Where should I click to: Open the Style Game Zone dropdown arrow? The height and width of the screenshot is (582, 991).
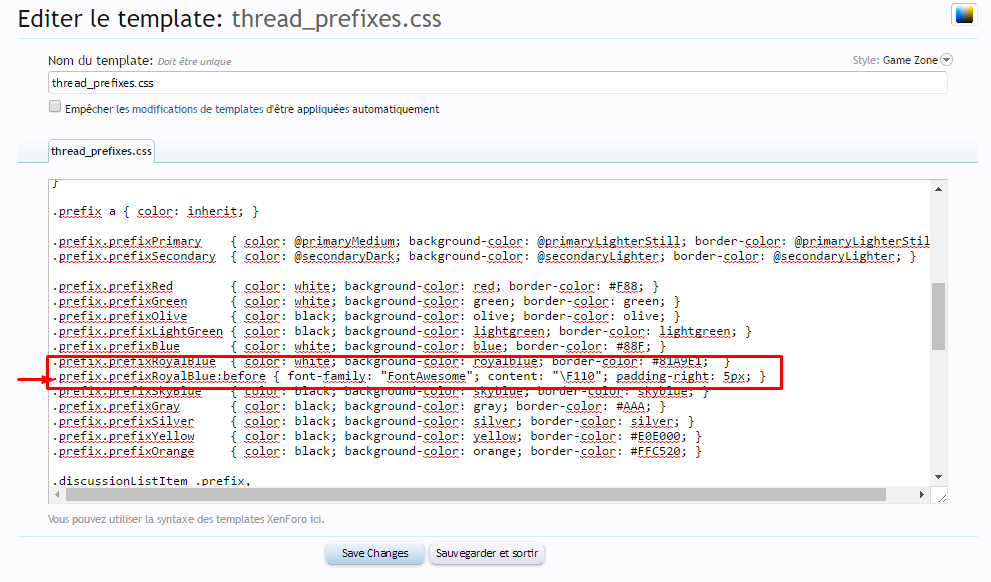point(946,60)
